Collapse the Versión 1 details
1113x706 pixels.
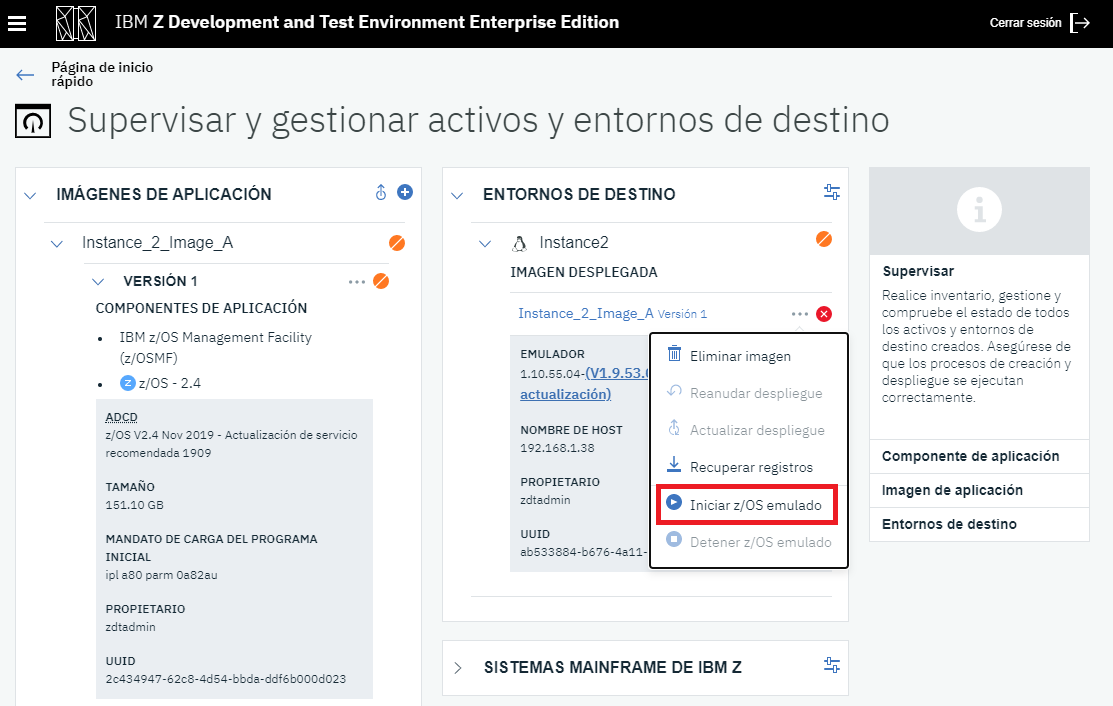point(98,282)
